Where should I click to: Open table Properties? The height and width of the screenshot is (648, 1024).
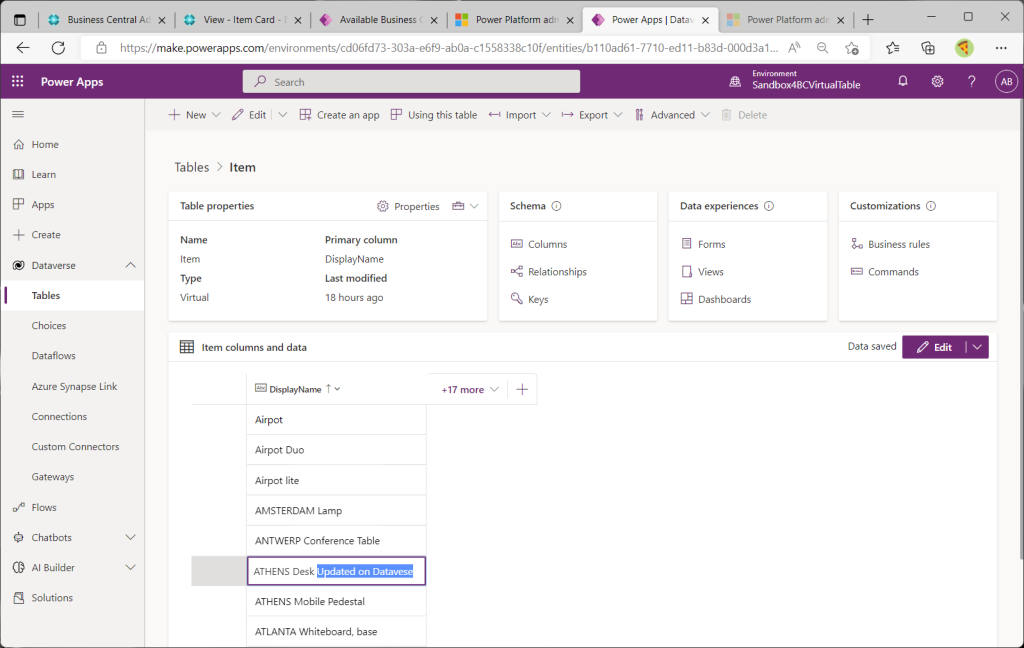[408, 206]
